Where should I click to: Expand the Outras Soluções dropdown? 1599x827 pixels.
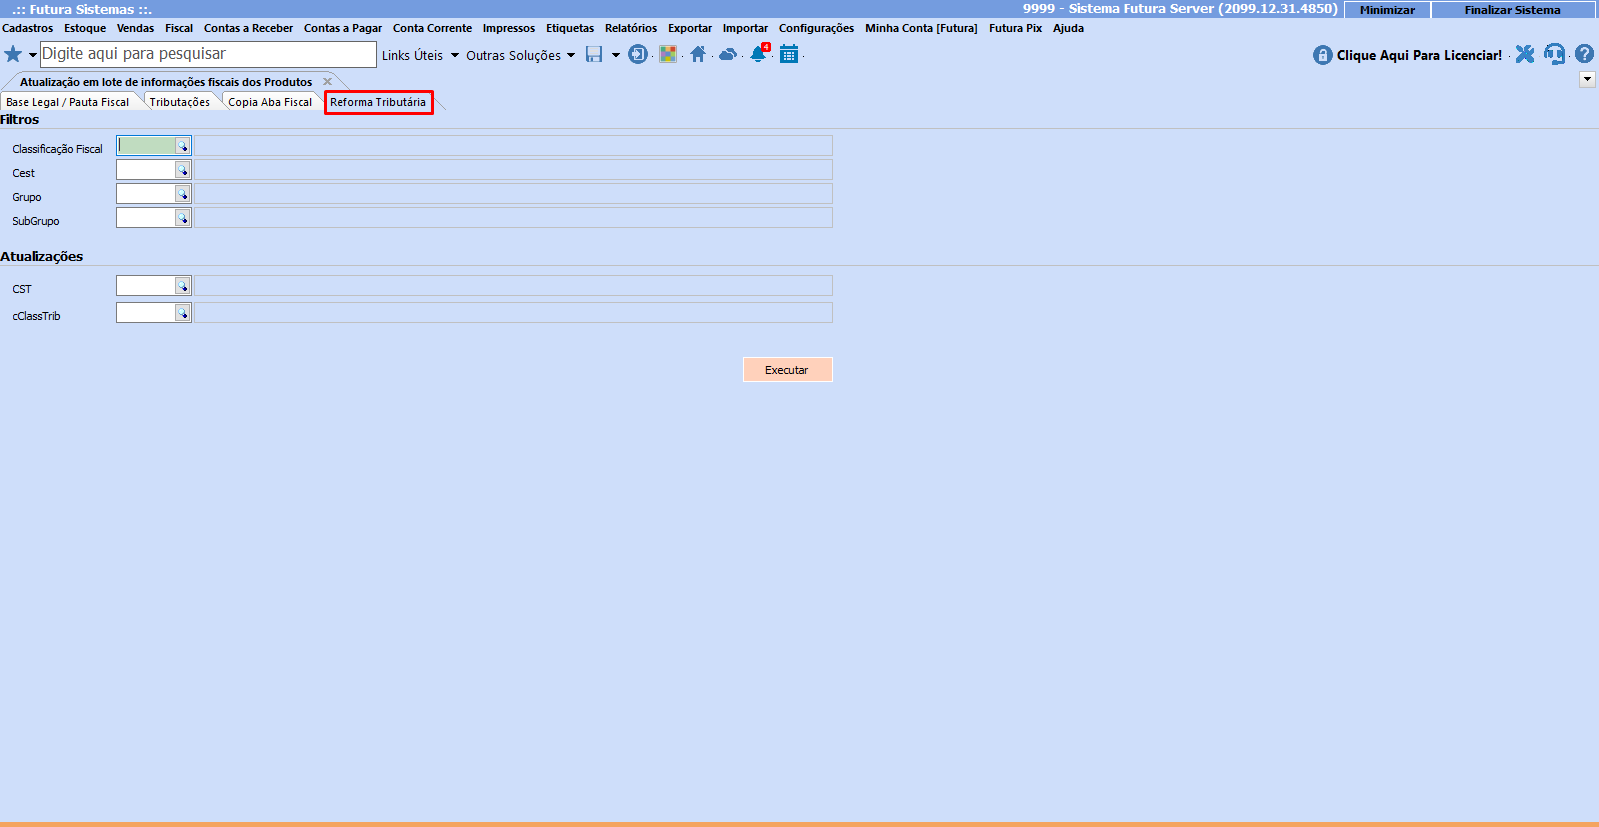(520, 55)
